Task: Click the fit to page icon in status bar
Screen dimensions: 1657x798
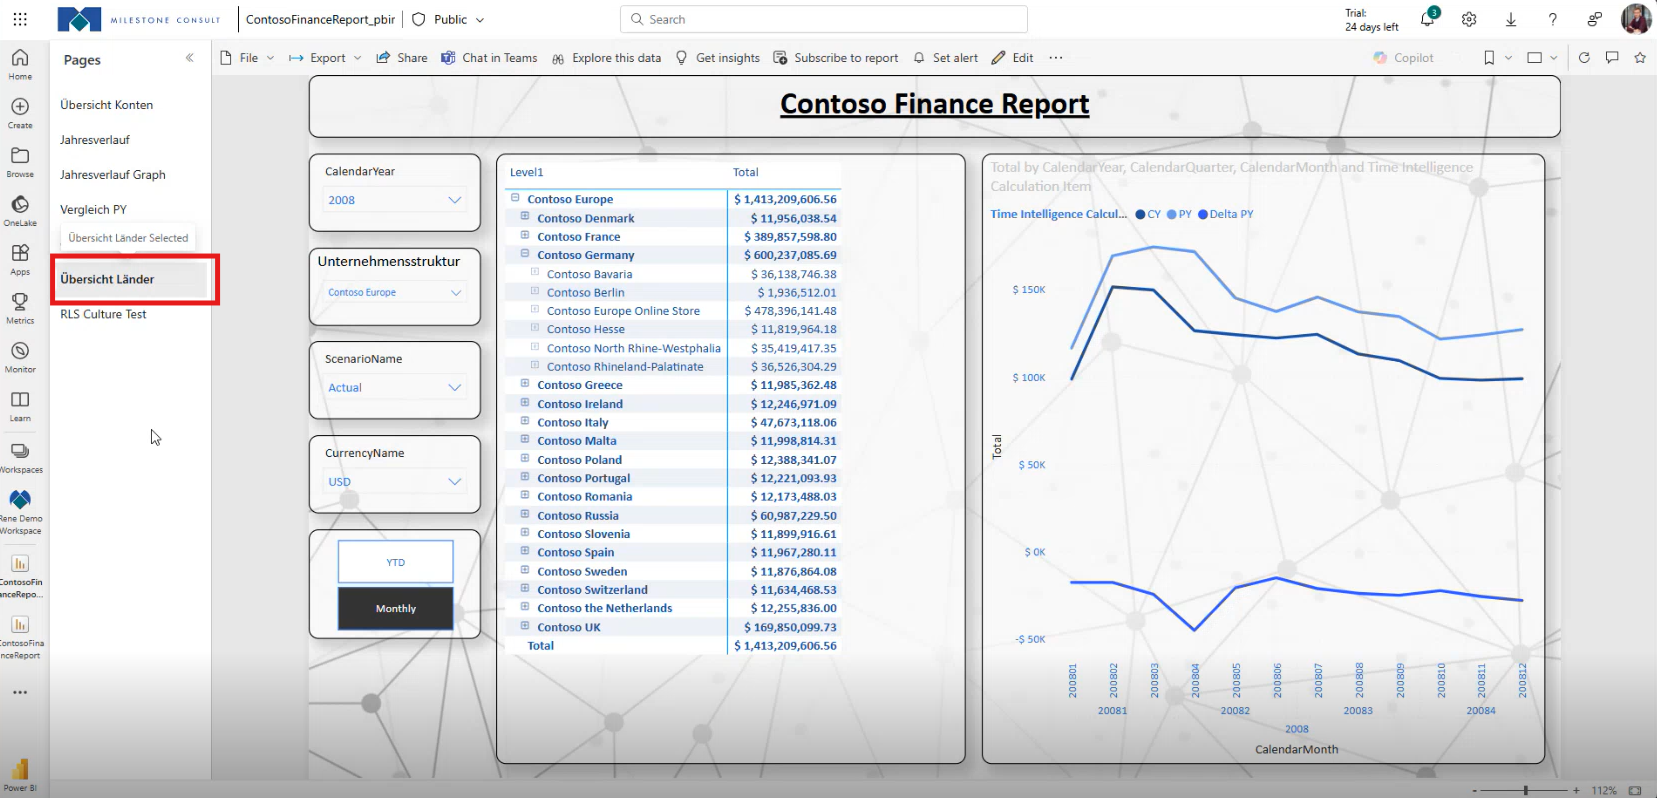Action: click(1635, 790)
